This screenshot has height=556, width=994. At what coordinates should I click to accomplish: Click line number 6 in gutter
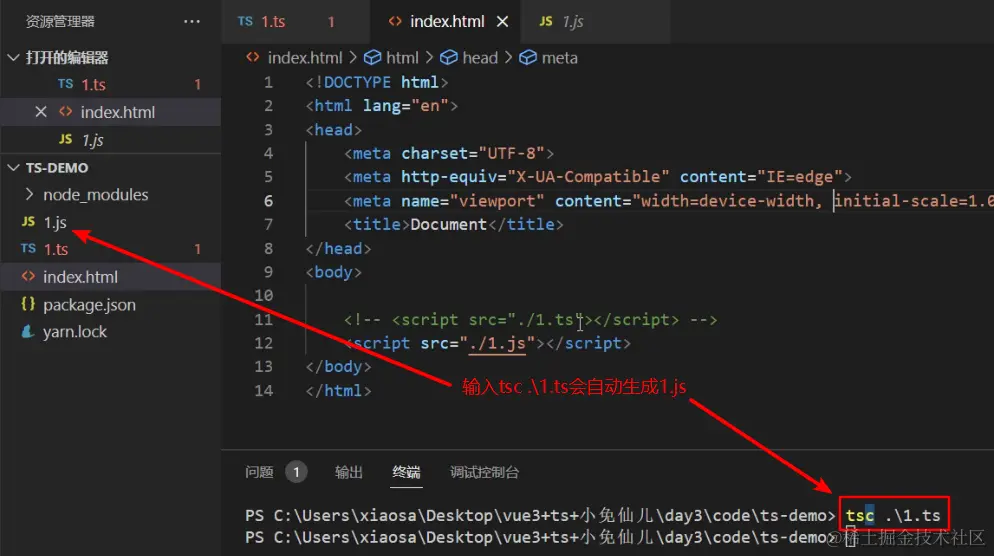(268, 201)
